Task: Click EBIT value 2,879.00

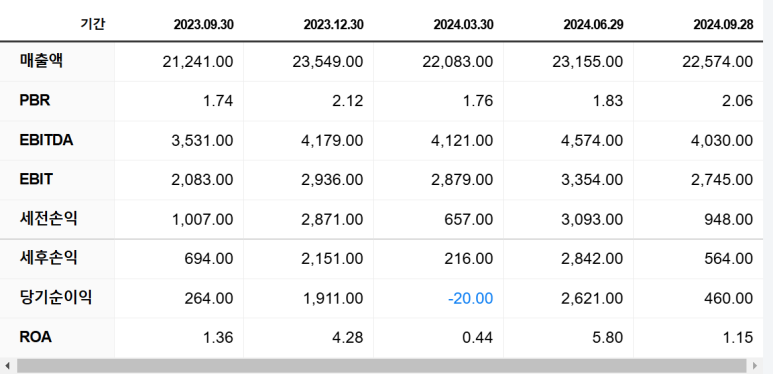Action: pos(462,180)
